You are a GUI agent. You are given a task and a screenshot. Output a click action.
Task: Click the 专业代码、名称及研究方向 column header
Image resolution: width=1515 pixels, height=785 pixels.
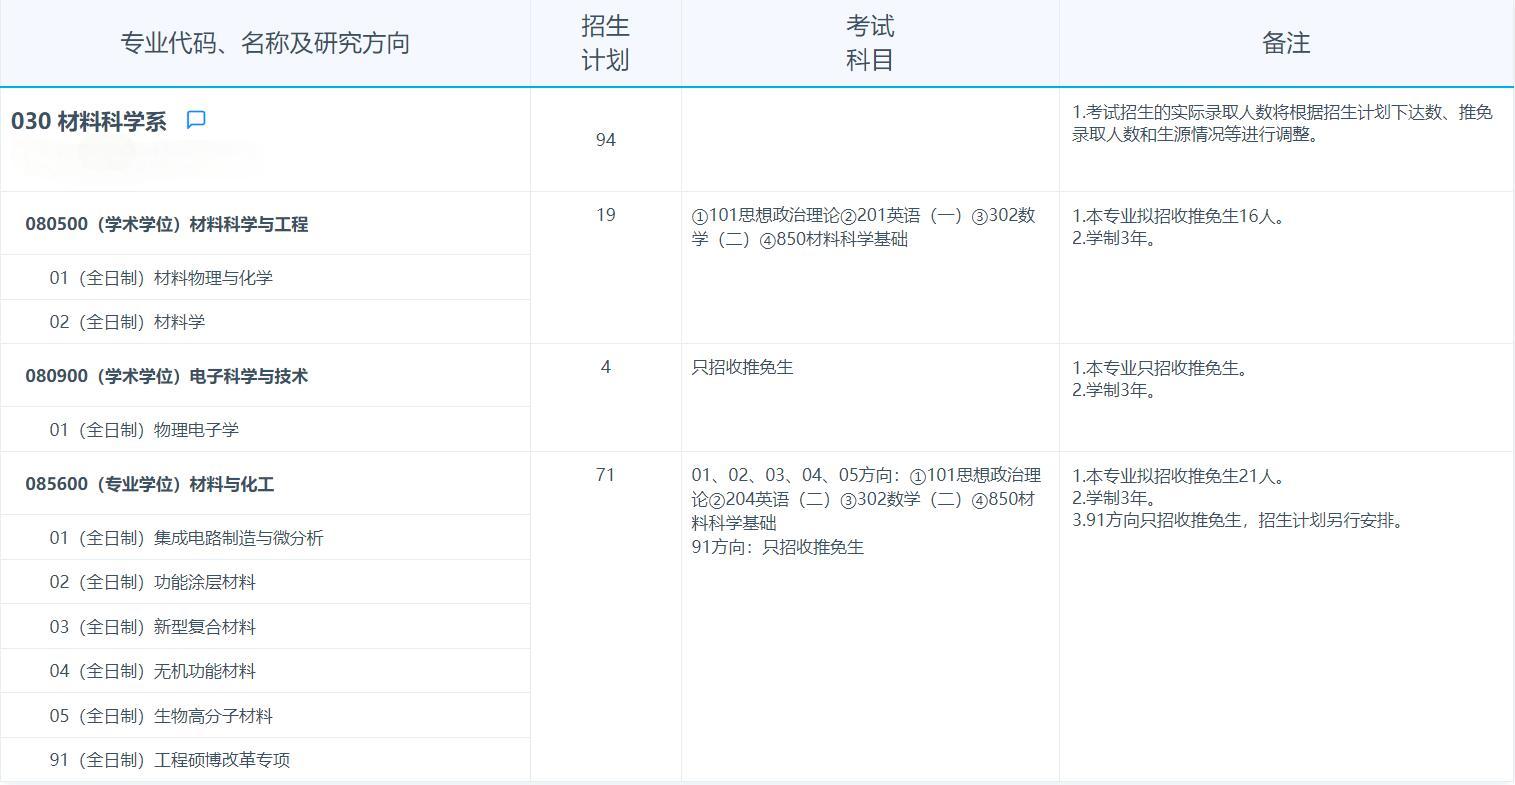click(x=265, y=42)
